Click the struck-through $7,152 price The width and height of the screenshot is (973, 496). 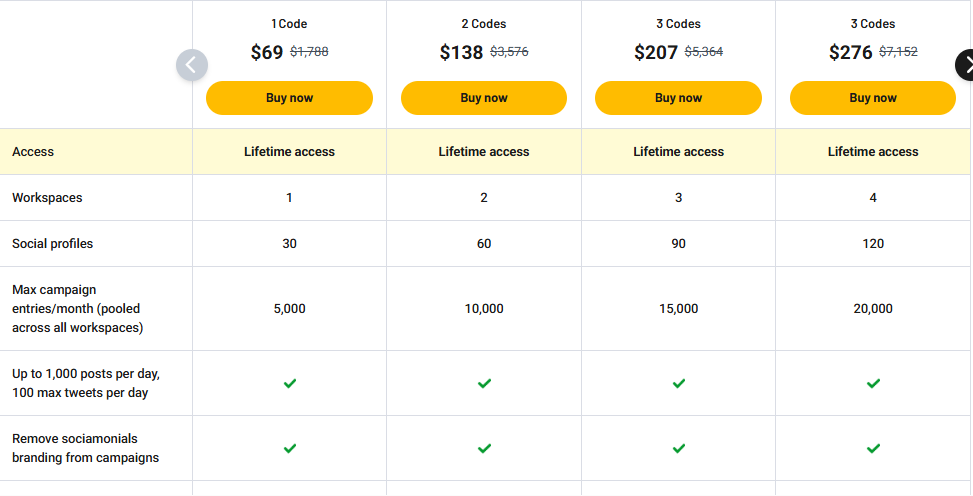[898, 52]
